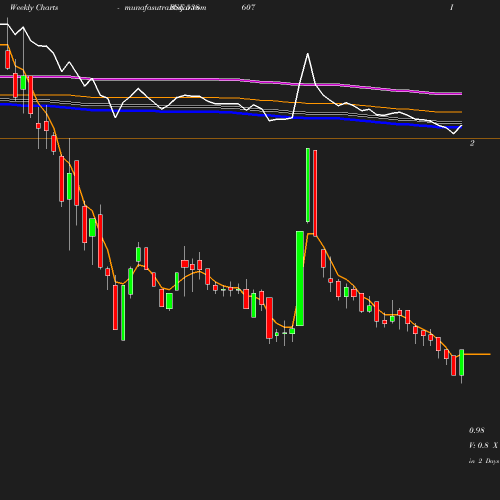The height and width of the screenshot is (500, 500).
Task: Click the "in 2 Days" label
Action: 484,461
